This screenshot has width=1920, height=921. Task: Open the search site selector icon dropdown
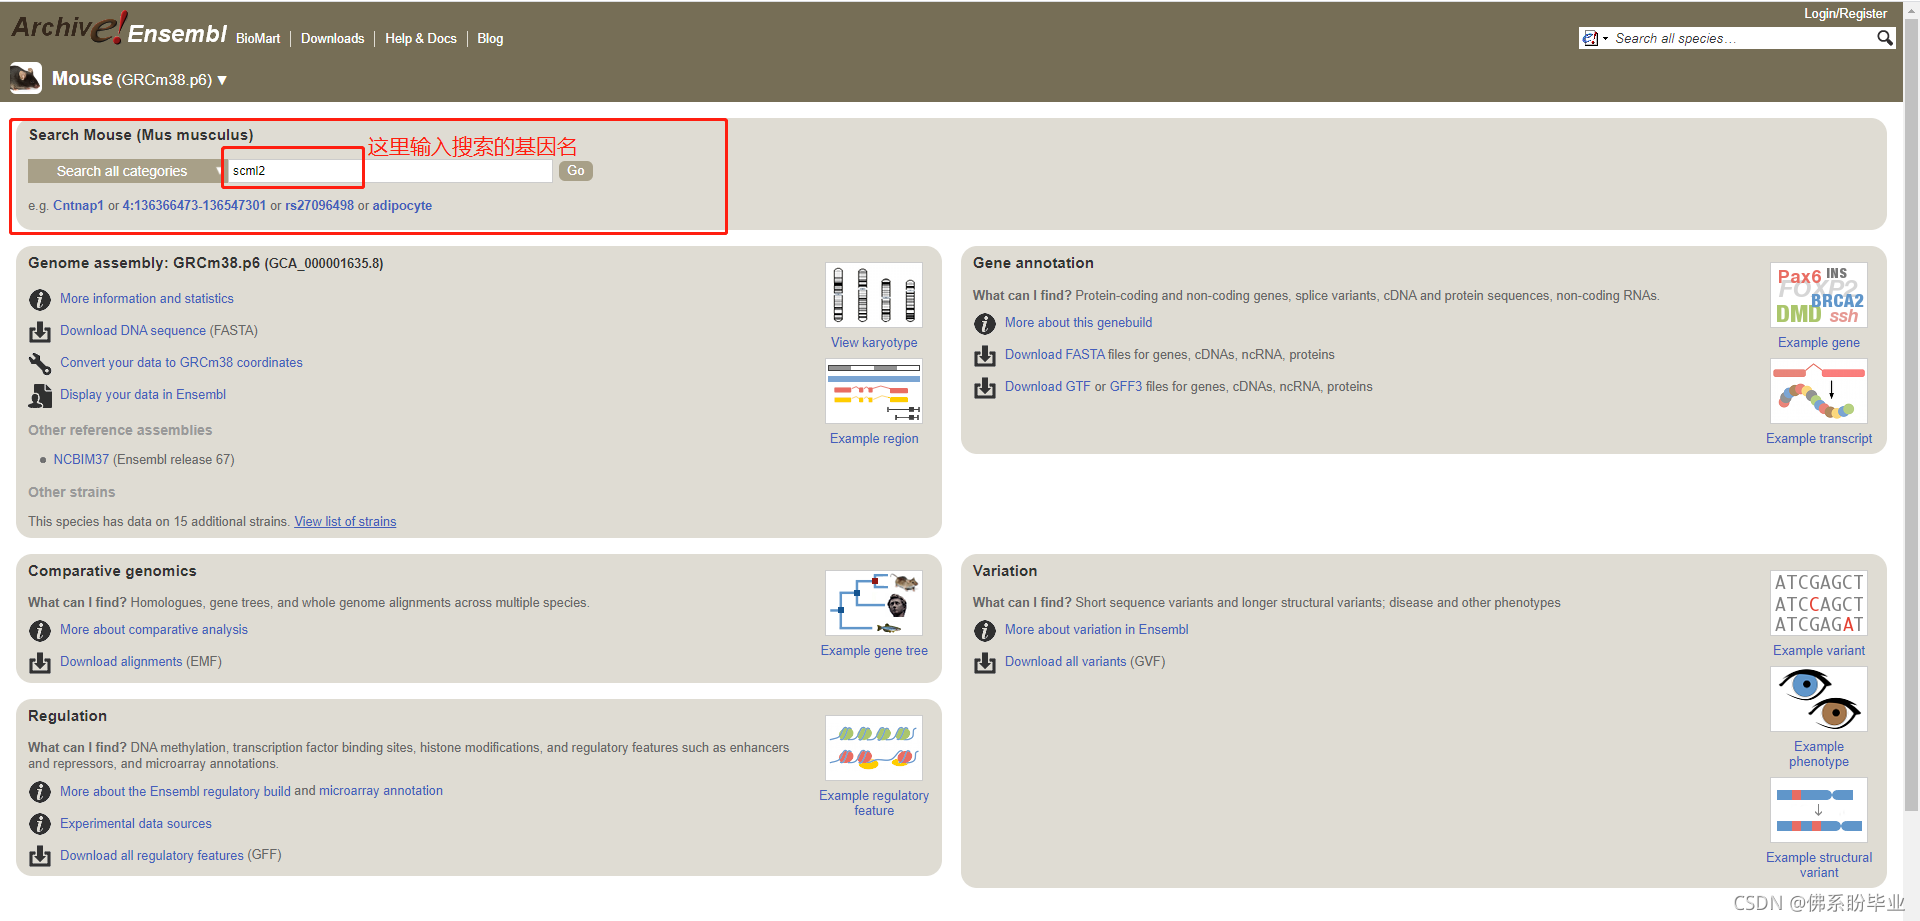point(1594,38)
